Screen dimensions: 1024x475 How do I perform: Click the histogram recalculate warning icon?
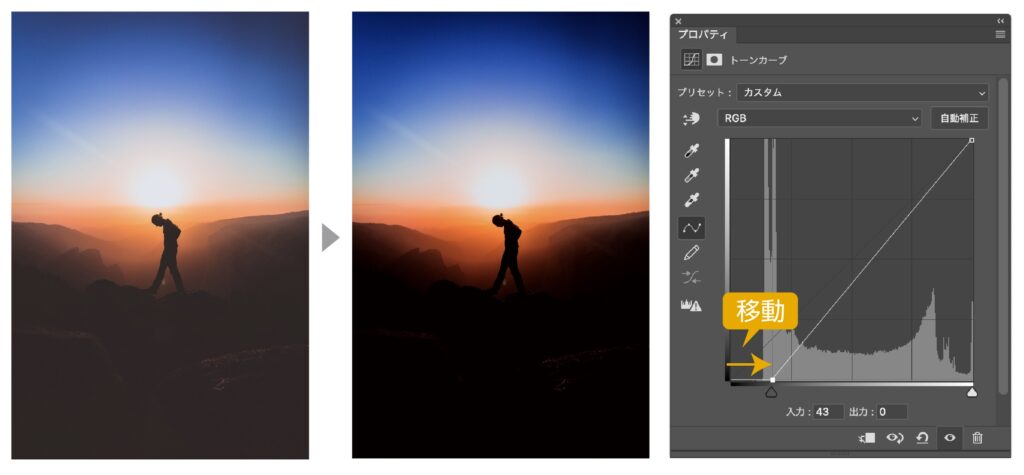(692, 304)
